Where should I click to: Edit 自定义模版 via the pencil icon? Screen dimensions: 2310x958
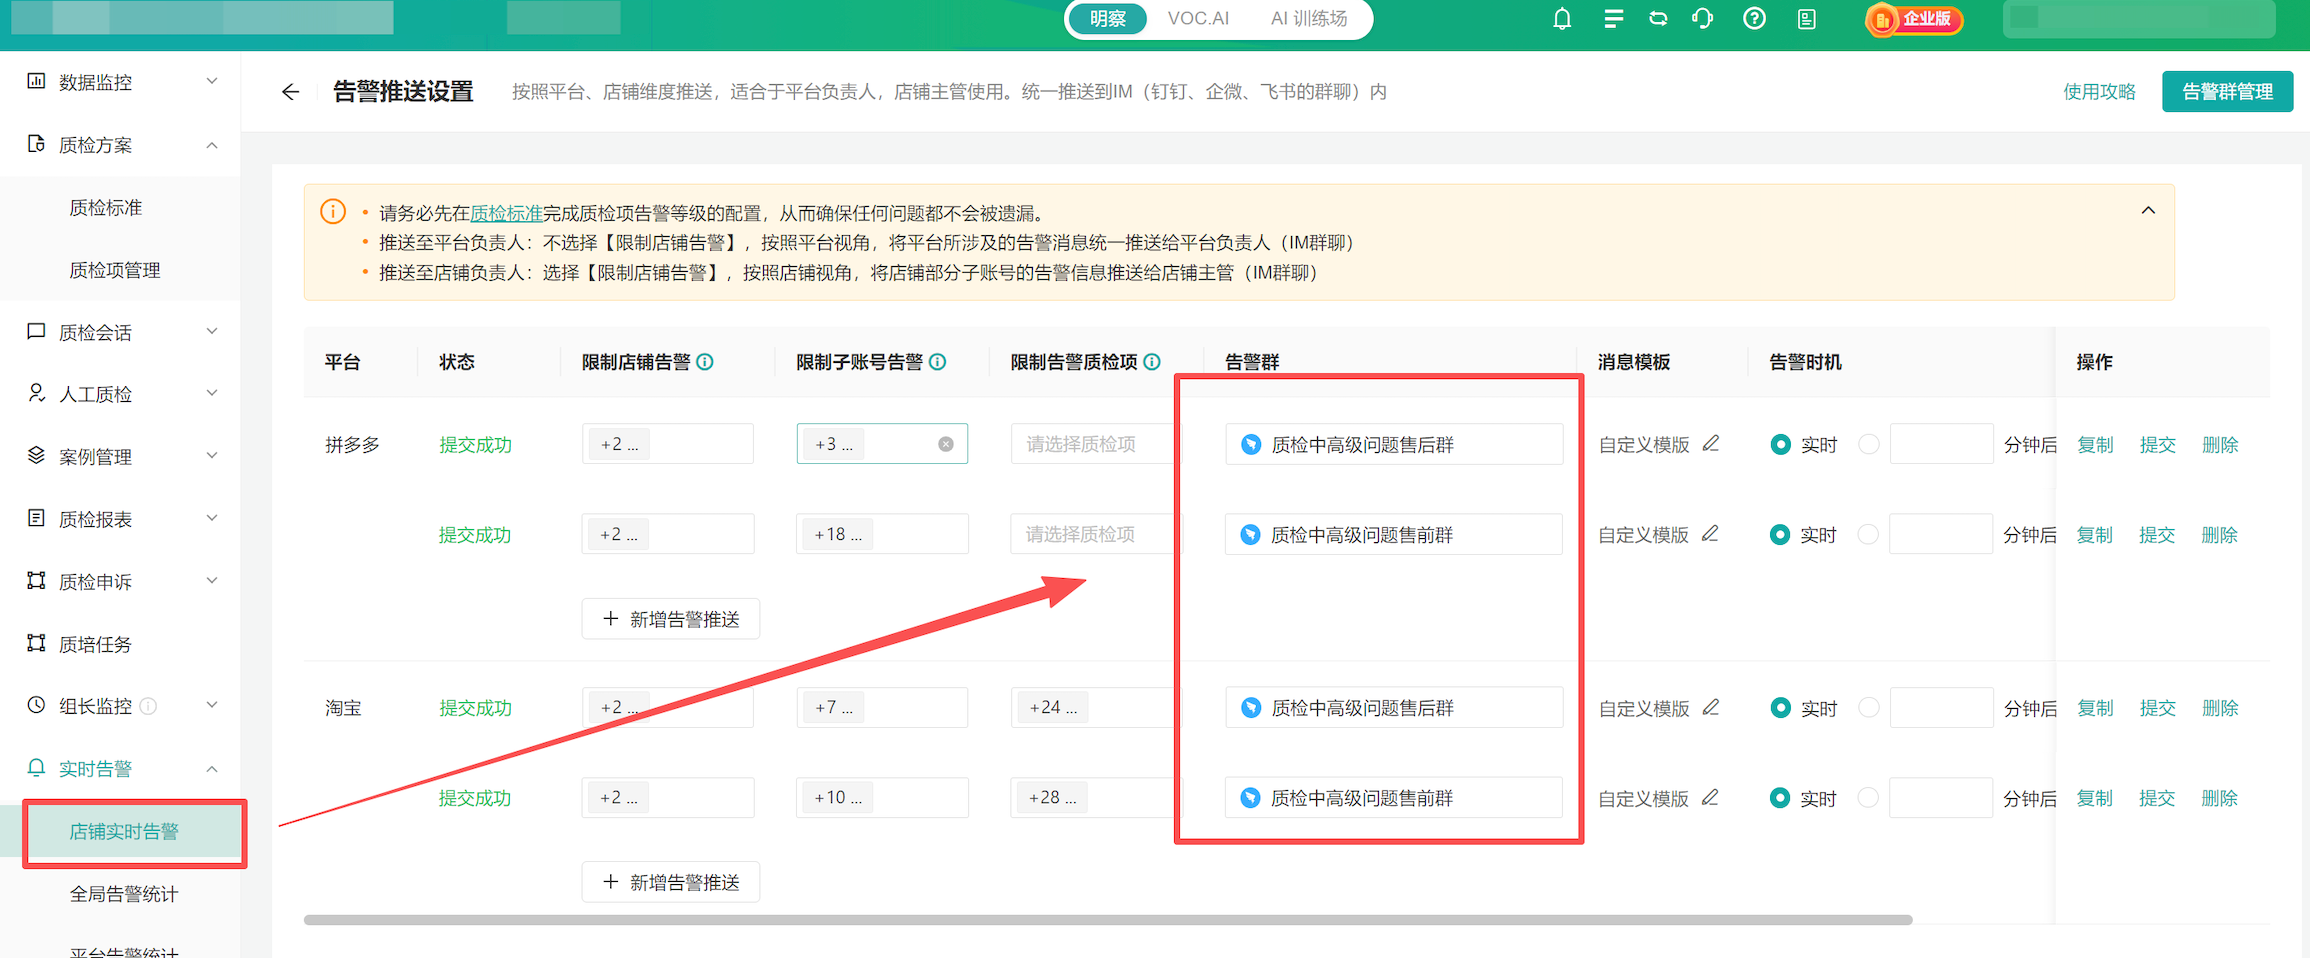[1710, 444]
